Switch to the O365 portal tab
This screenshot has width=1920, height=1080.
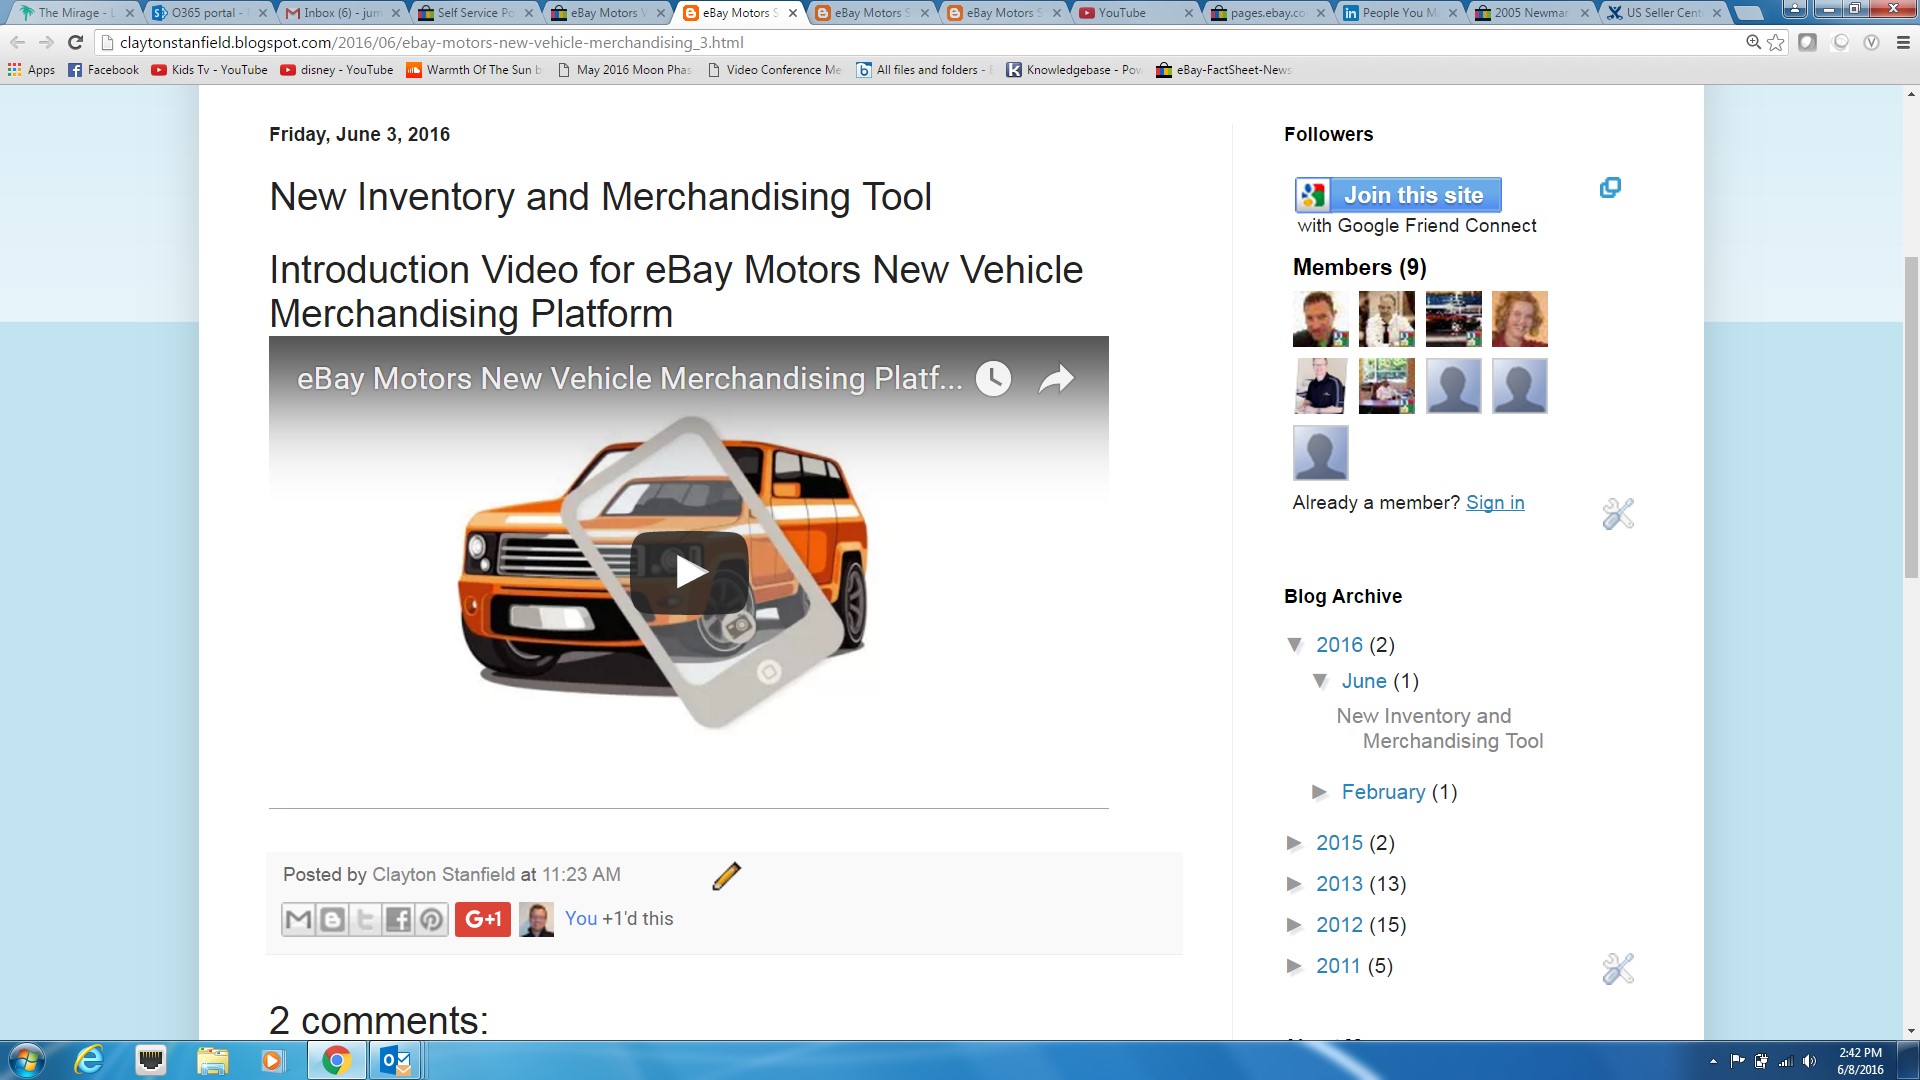coord(208,13)
